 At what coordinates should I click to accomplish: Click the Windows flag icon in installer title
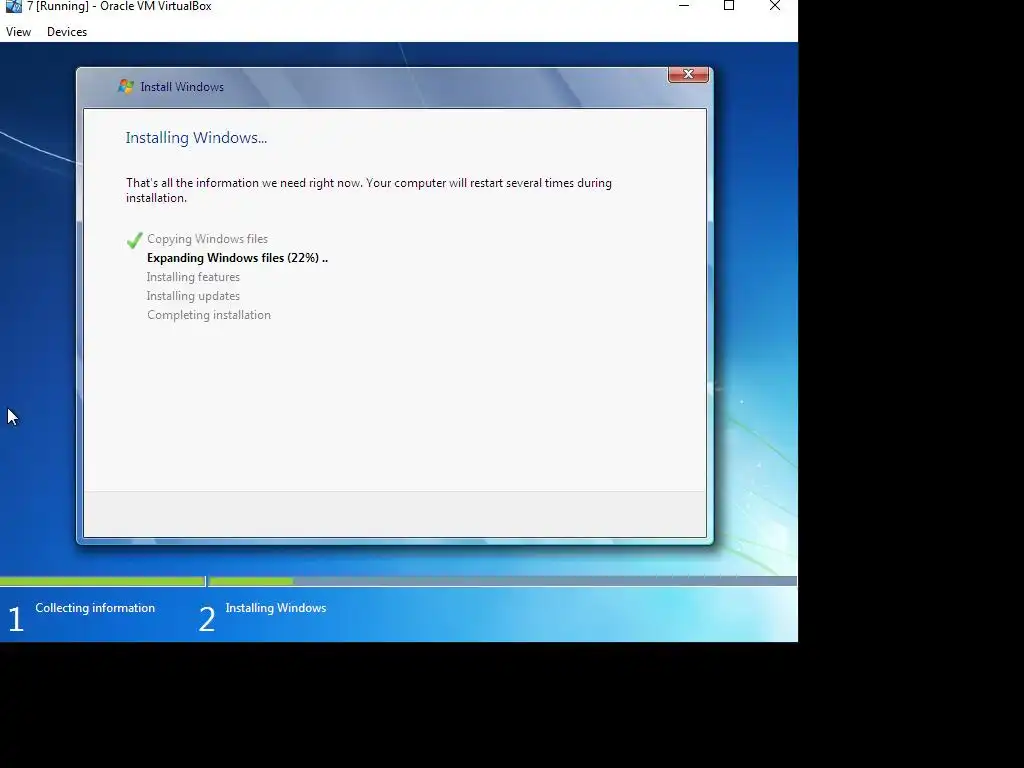(x=125, y=86)
